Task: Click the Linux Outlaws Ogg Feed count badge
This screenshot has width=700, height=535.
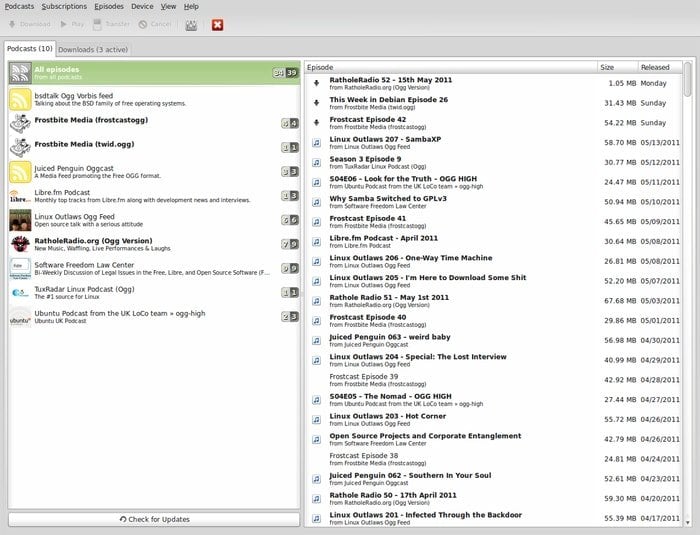Action: 290,220
